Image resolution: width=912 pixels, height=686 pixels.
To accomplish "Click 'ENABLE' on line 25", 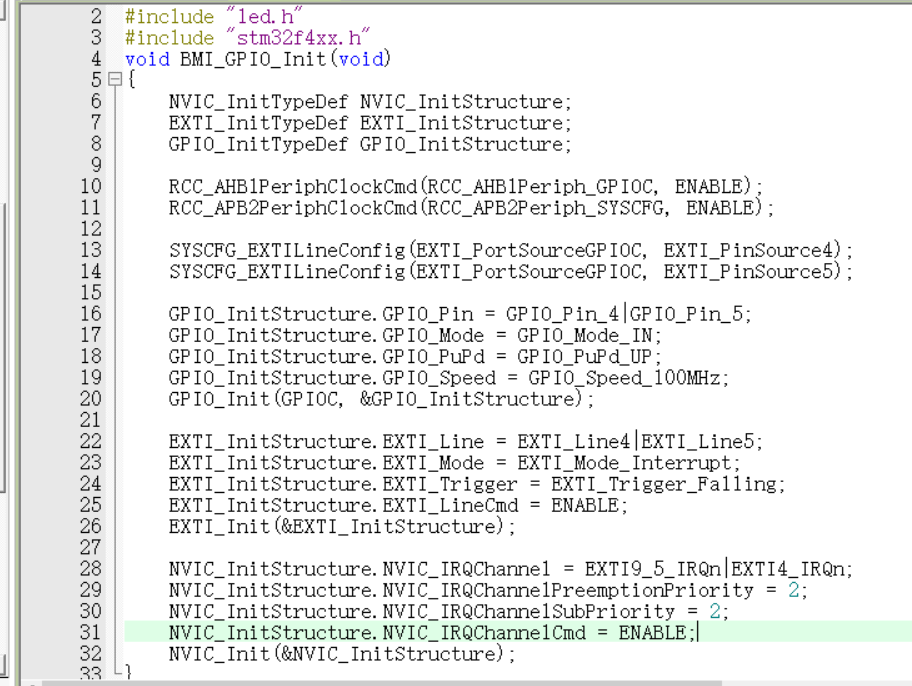I will pos(585,506).
